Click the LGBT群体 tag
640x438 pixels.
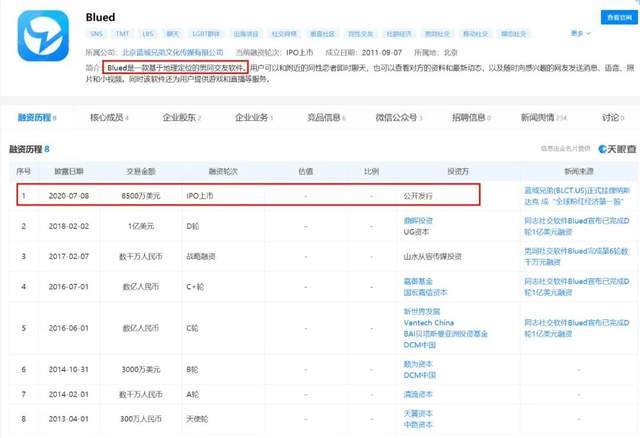pyautogui.click(x=206, y=34)
